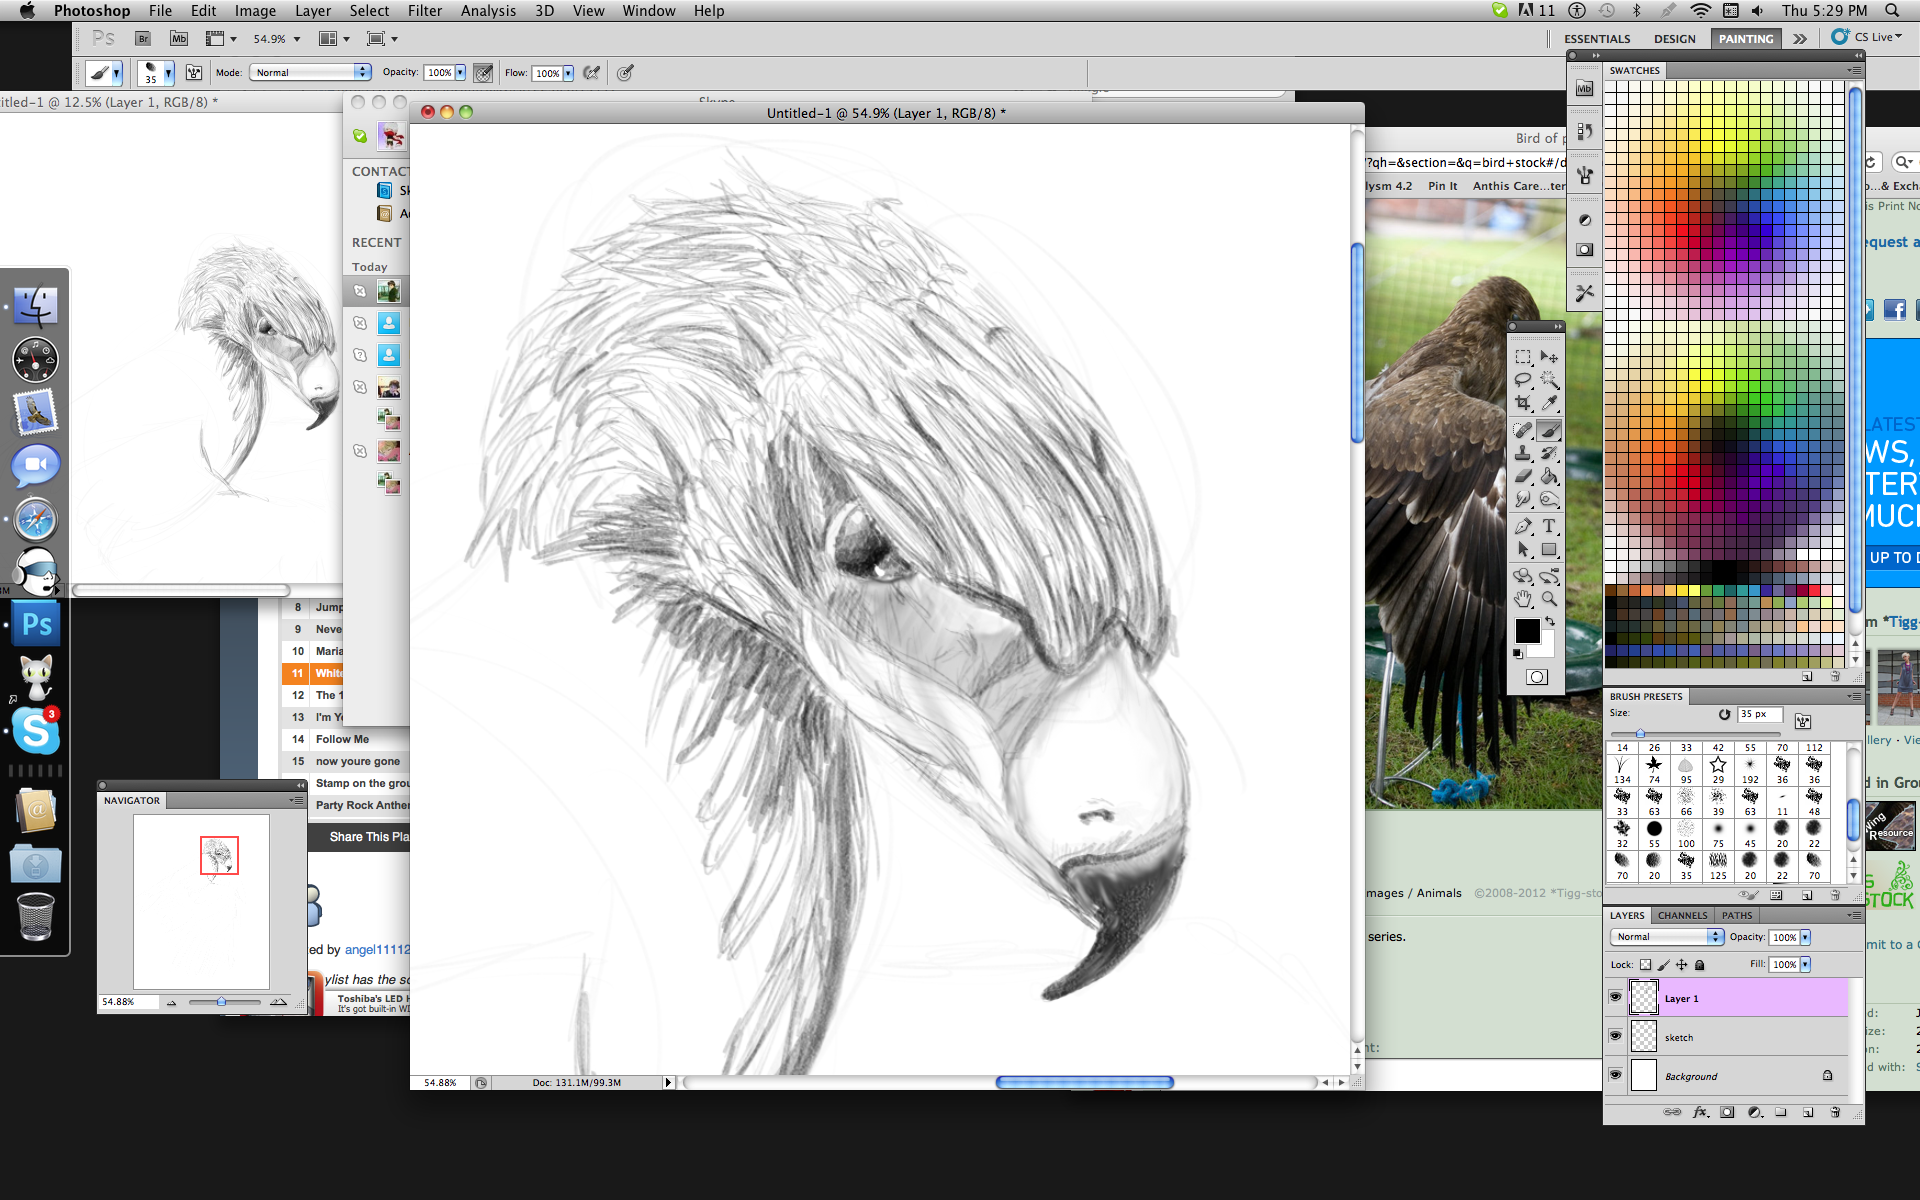Viewport: 1920px width, 1200px height.
Task: Toggle Quick Mask mode in toolbox
Action: click(1537, 677)
